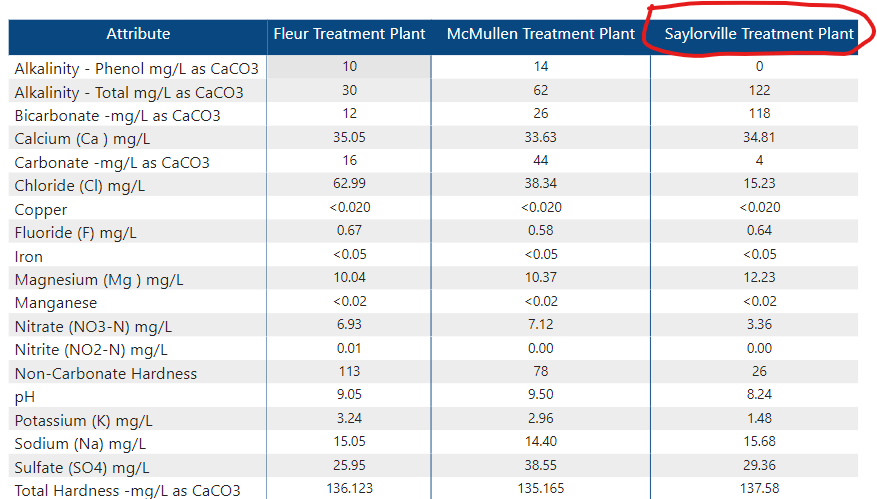Click the Attribute column header
This screenshot has height=499, width=877.
(138, 34)
